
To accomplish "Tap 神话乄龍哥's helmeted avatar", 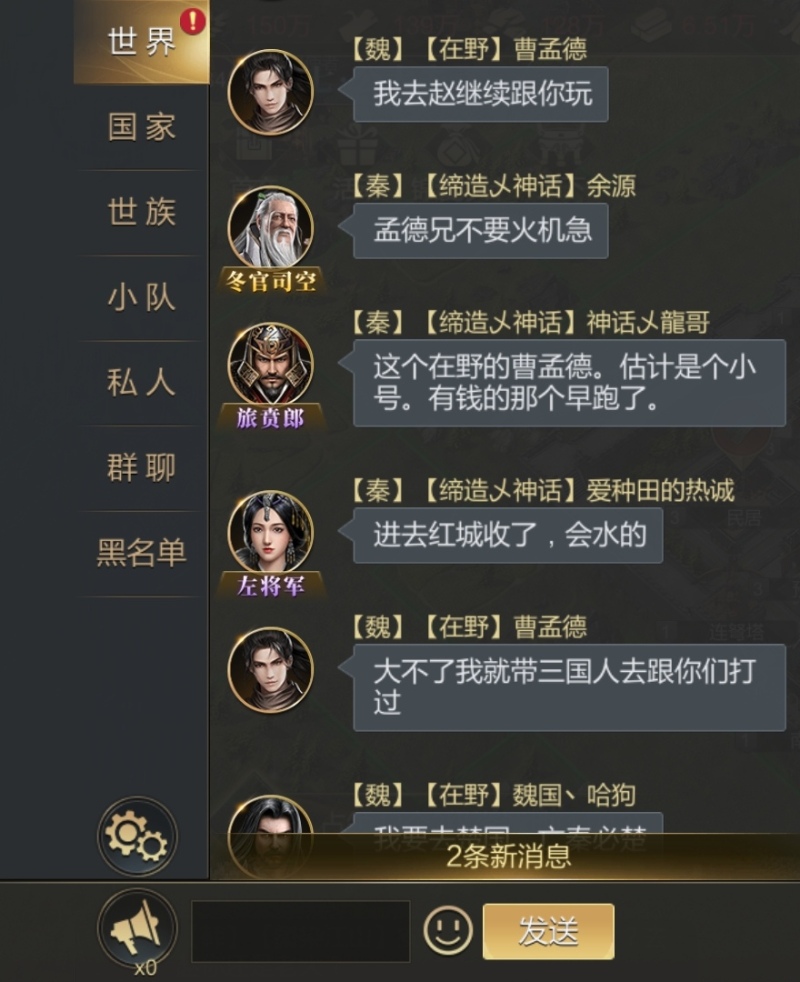I will pyautogui.click(x=271, y=364).
